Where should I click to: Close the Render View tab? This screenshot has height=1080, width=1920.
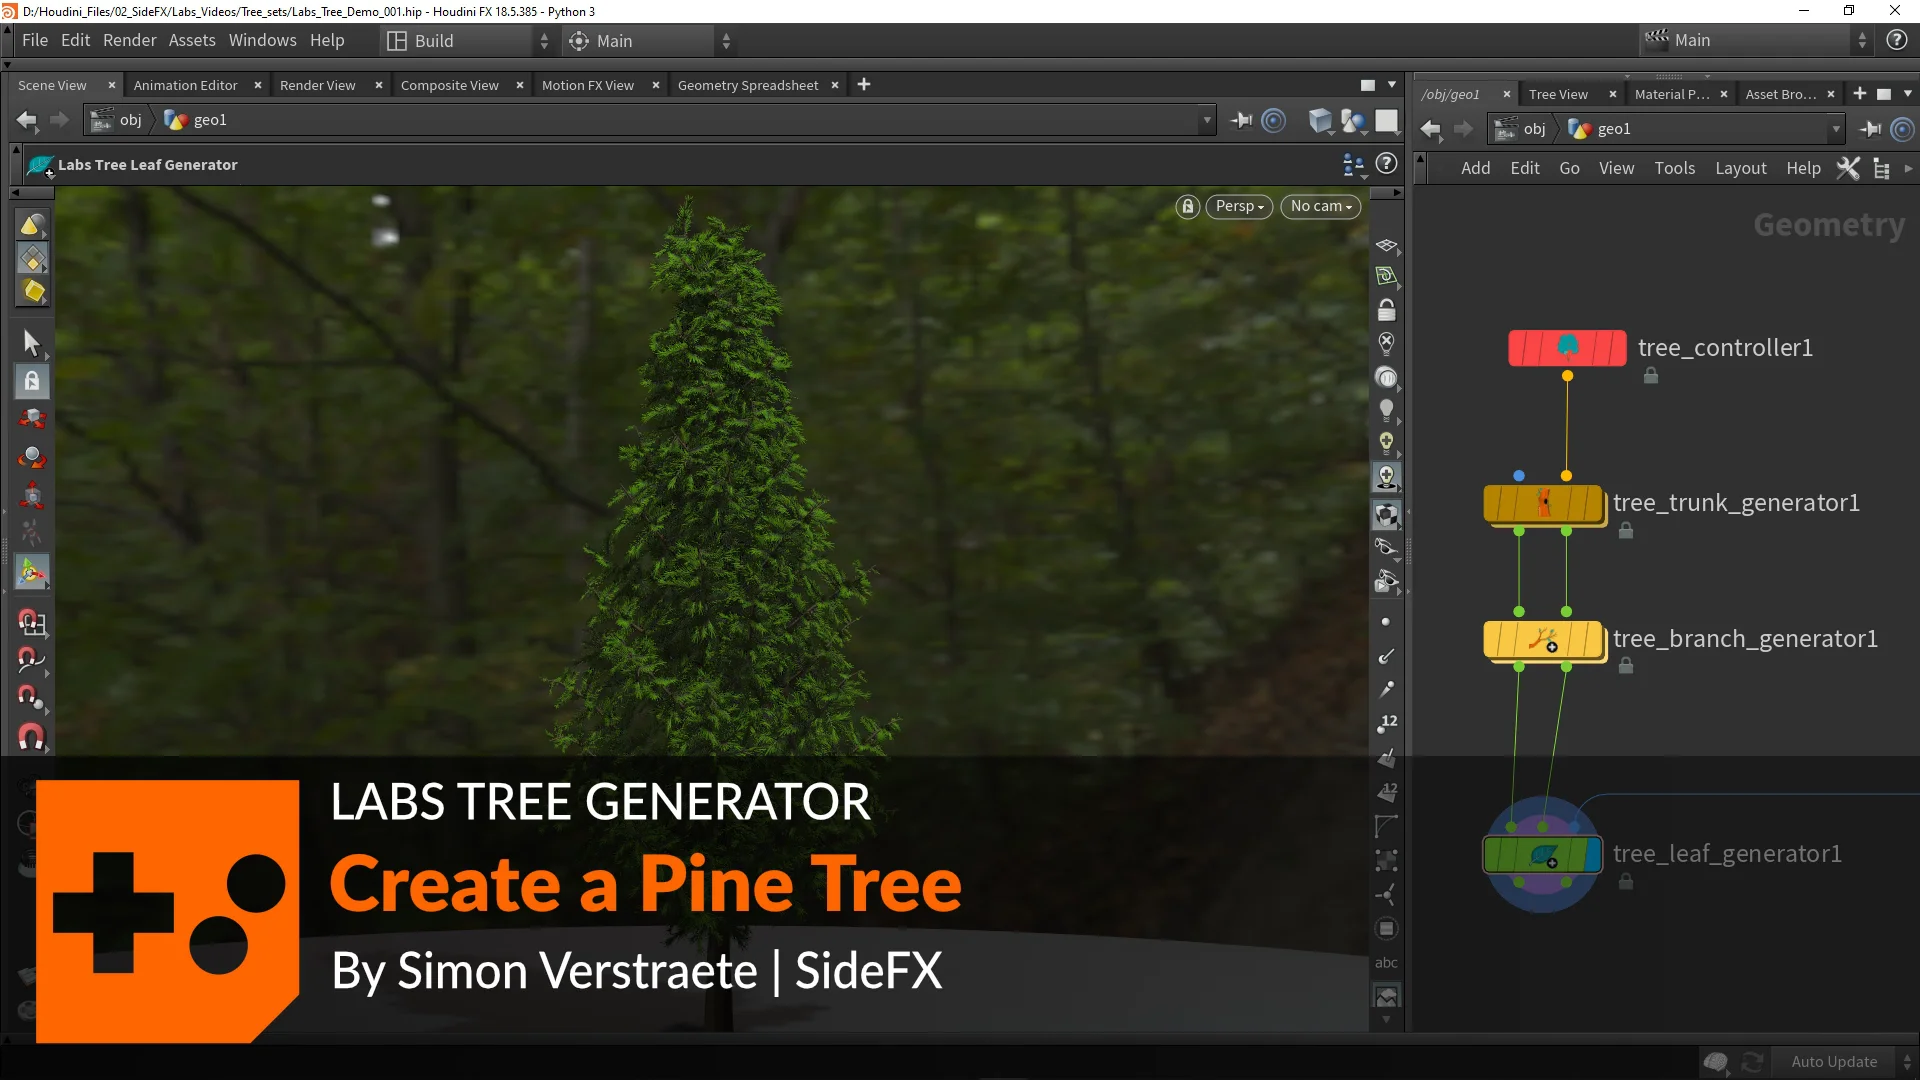[x=379, y=85]
